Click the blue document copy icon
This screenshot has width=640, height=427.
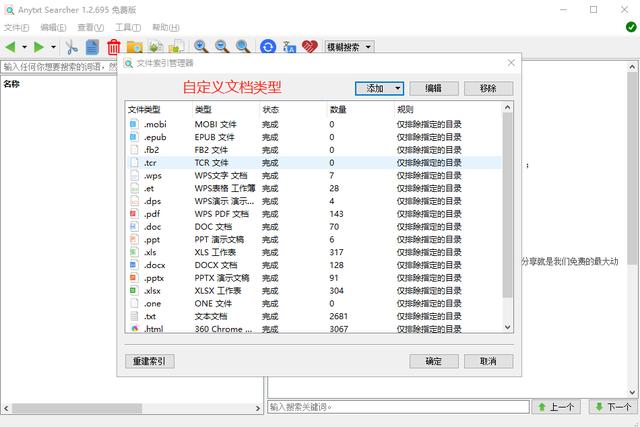pos(92,47)
